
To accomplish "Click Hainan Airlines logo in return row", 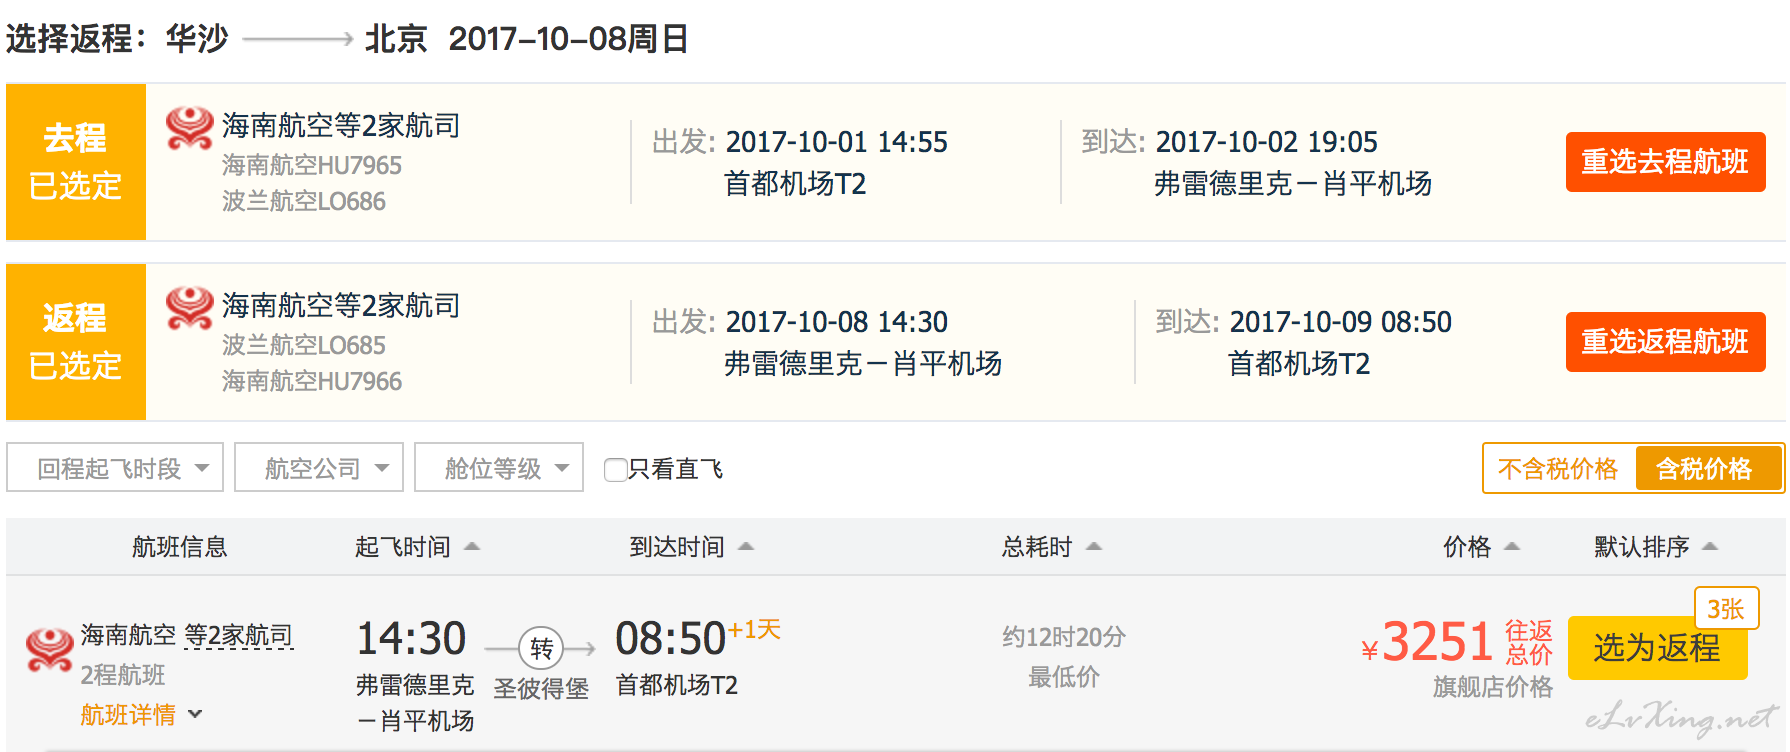I will (189, 308).
